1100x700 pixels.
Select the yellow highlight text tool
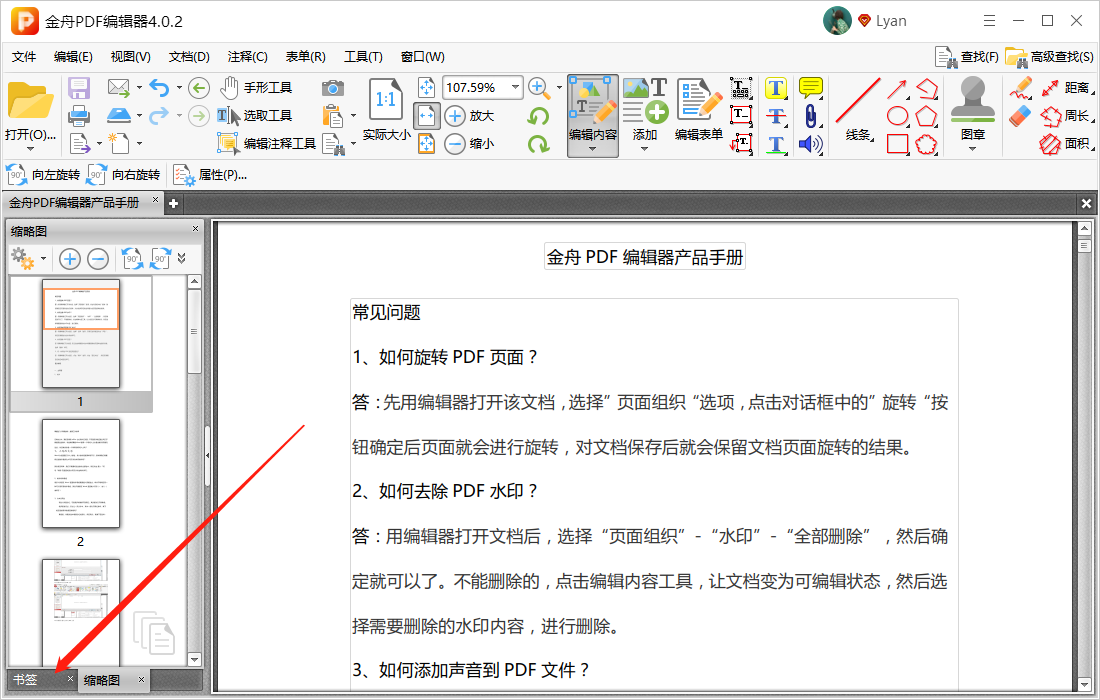[775, 88]
